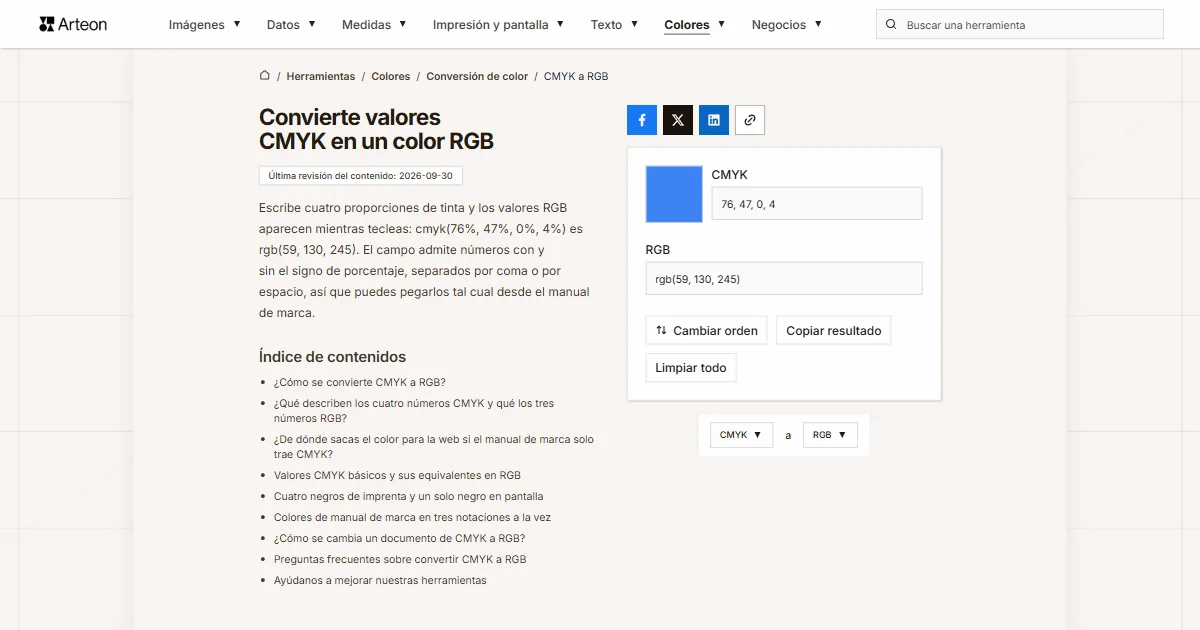Open '¿Qué describen los cuatro números' link
The width and height of the screenshot is (1200, 630).
(x=414, y=411)
